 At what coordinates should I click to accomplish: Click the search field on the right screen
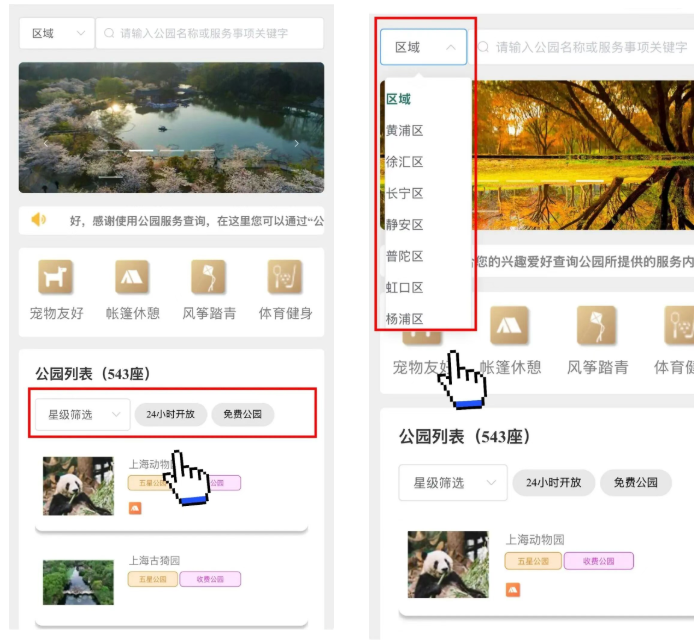pos(584,47)
